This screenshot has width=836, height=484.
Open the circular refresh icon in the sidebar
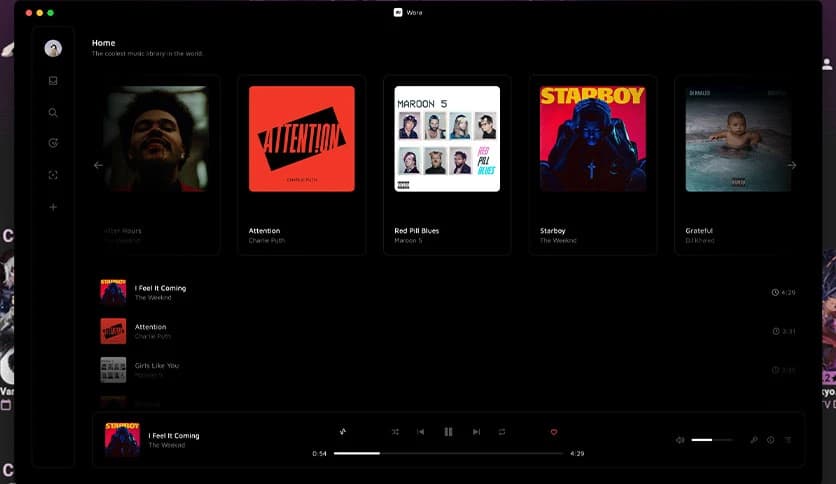(x=53, y=143)
